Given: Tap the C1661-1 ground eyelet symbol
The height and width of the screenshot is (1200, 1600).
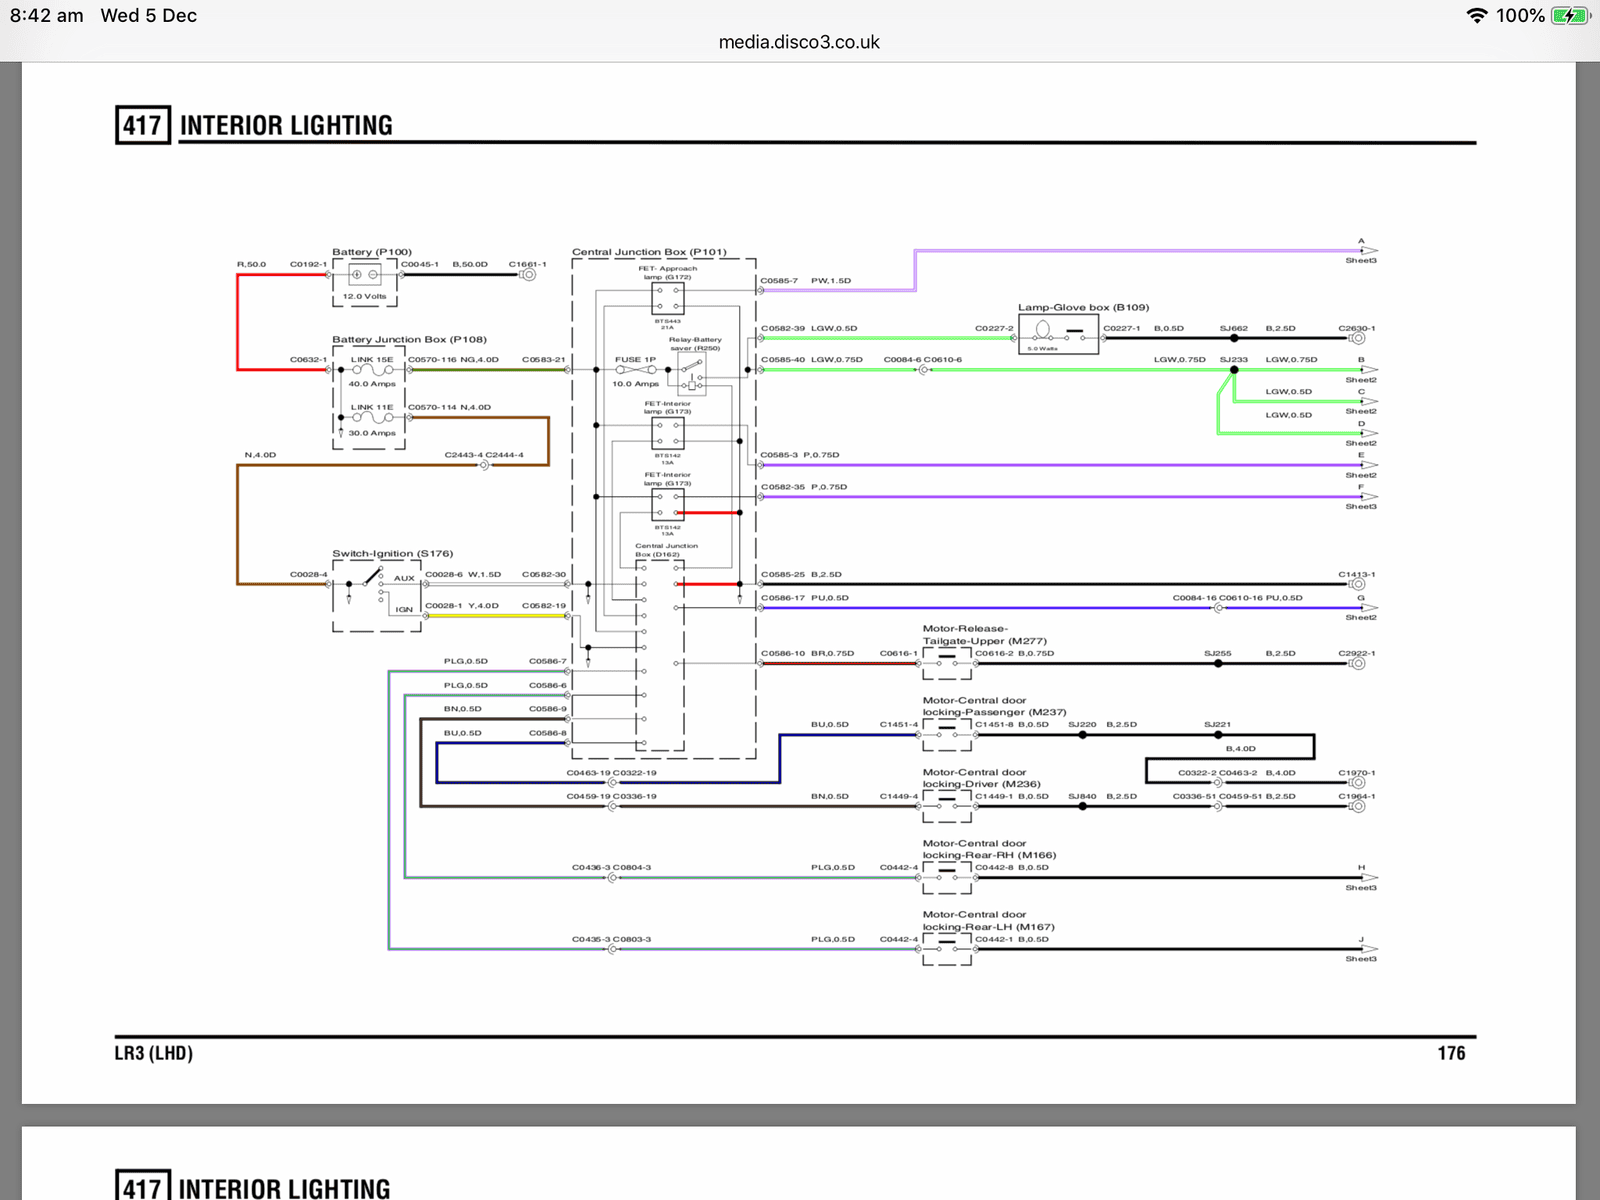Looking at the screenshot, I should pyautogui.click(x=528, y=274).
